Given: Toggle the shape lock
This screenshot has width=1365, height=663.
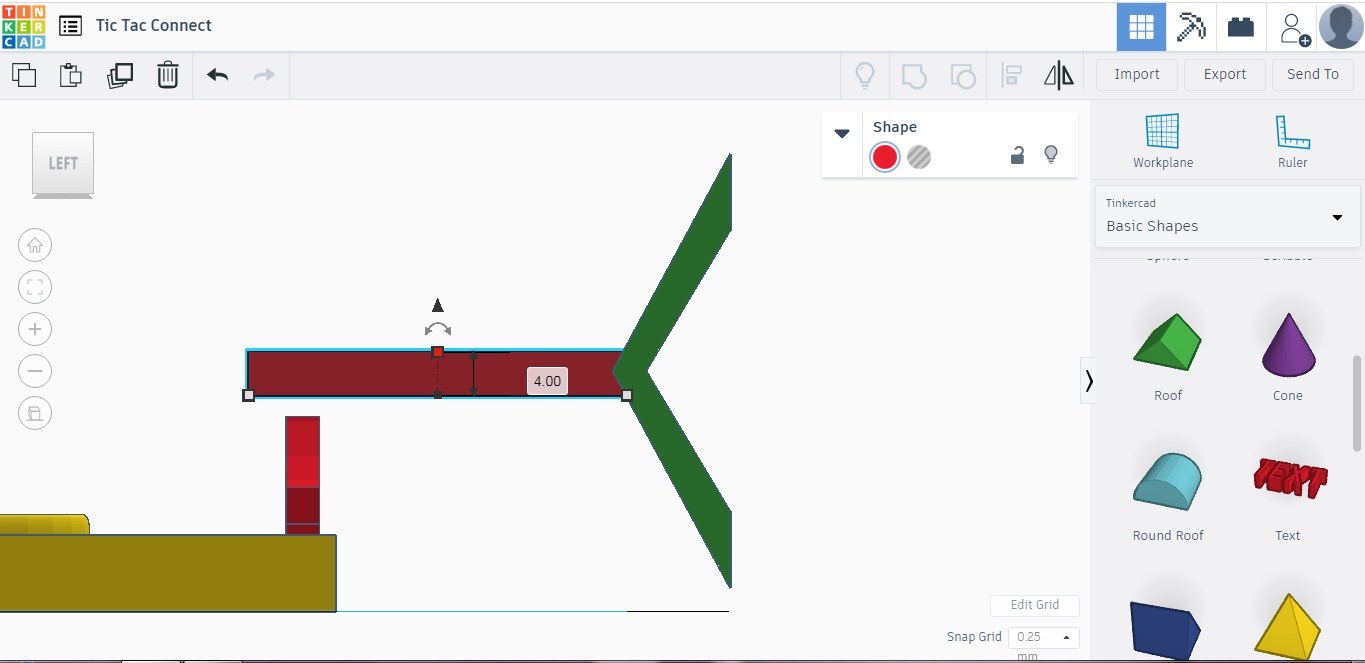Looking at the screenshot, I should (1017, 155).
